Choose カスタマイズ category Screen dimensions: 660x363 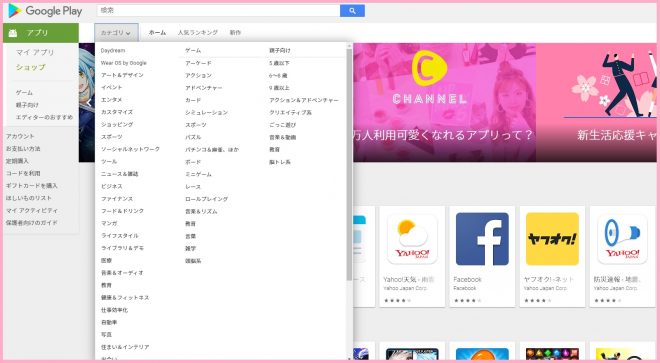tap(117, 112)
